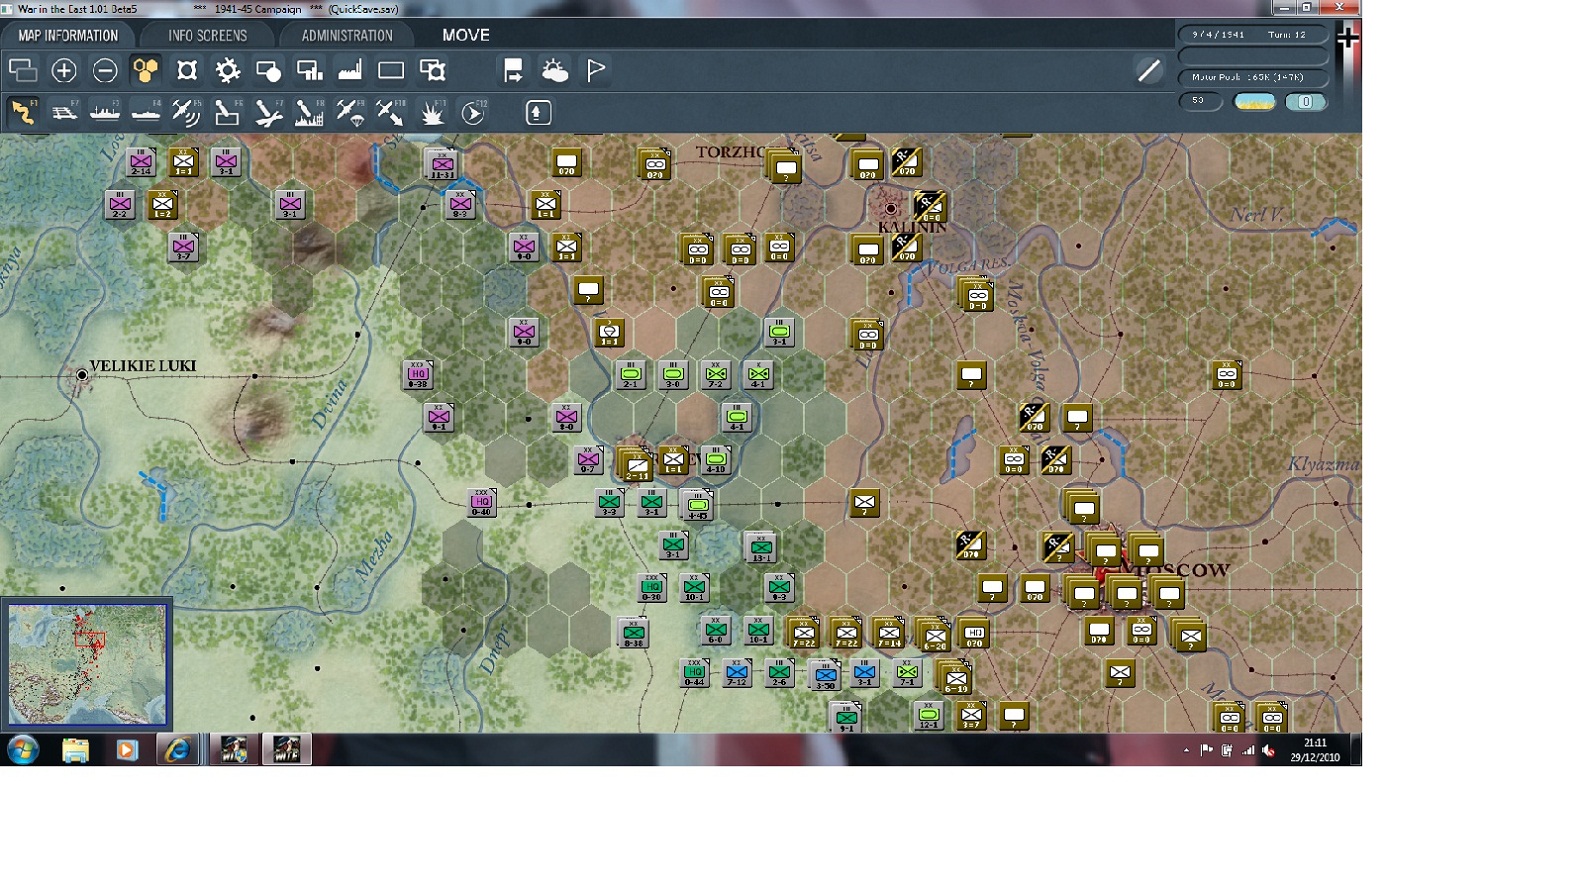Open Windows Explorer from taskbar
The image size is (1584, 891).
(x=75, y=750)
